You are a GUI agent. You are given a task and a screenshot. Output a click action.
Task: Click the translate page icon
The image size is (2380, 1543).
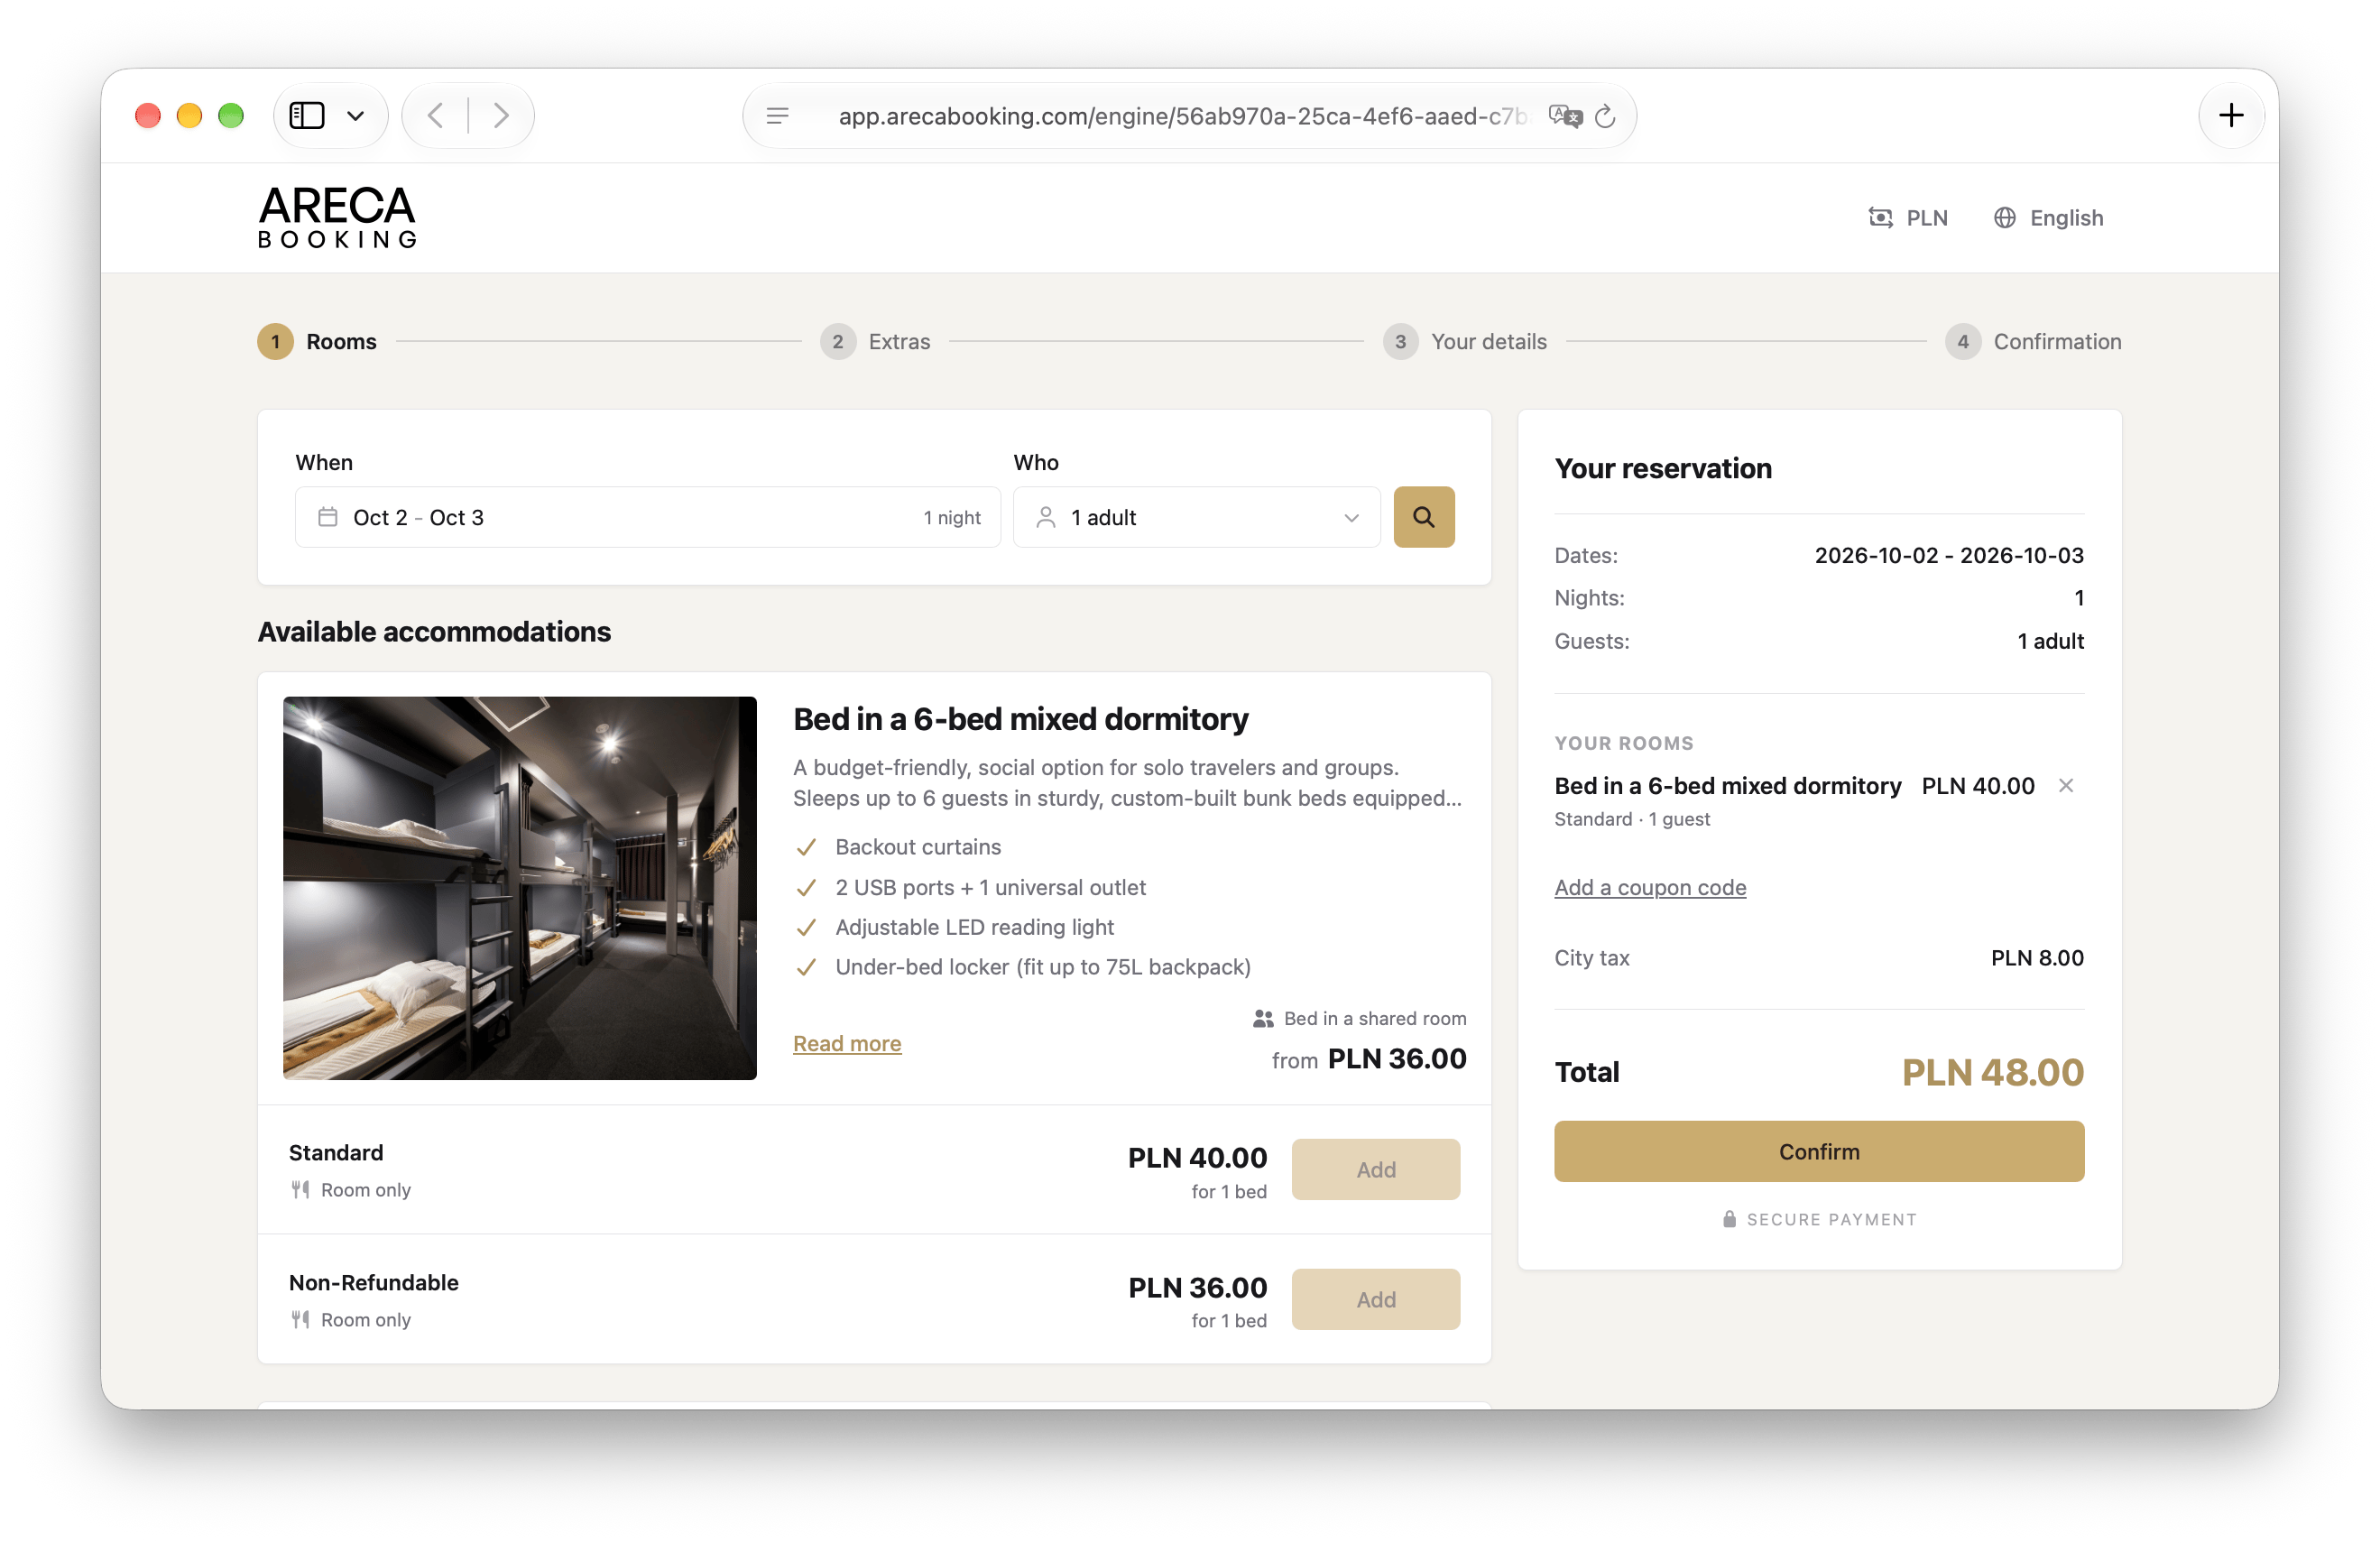tap(1565, 116)
